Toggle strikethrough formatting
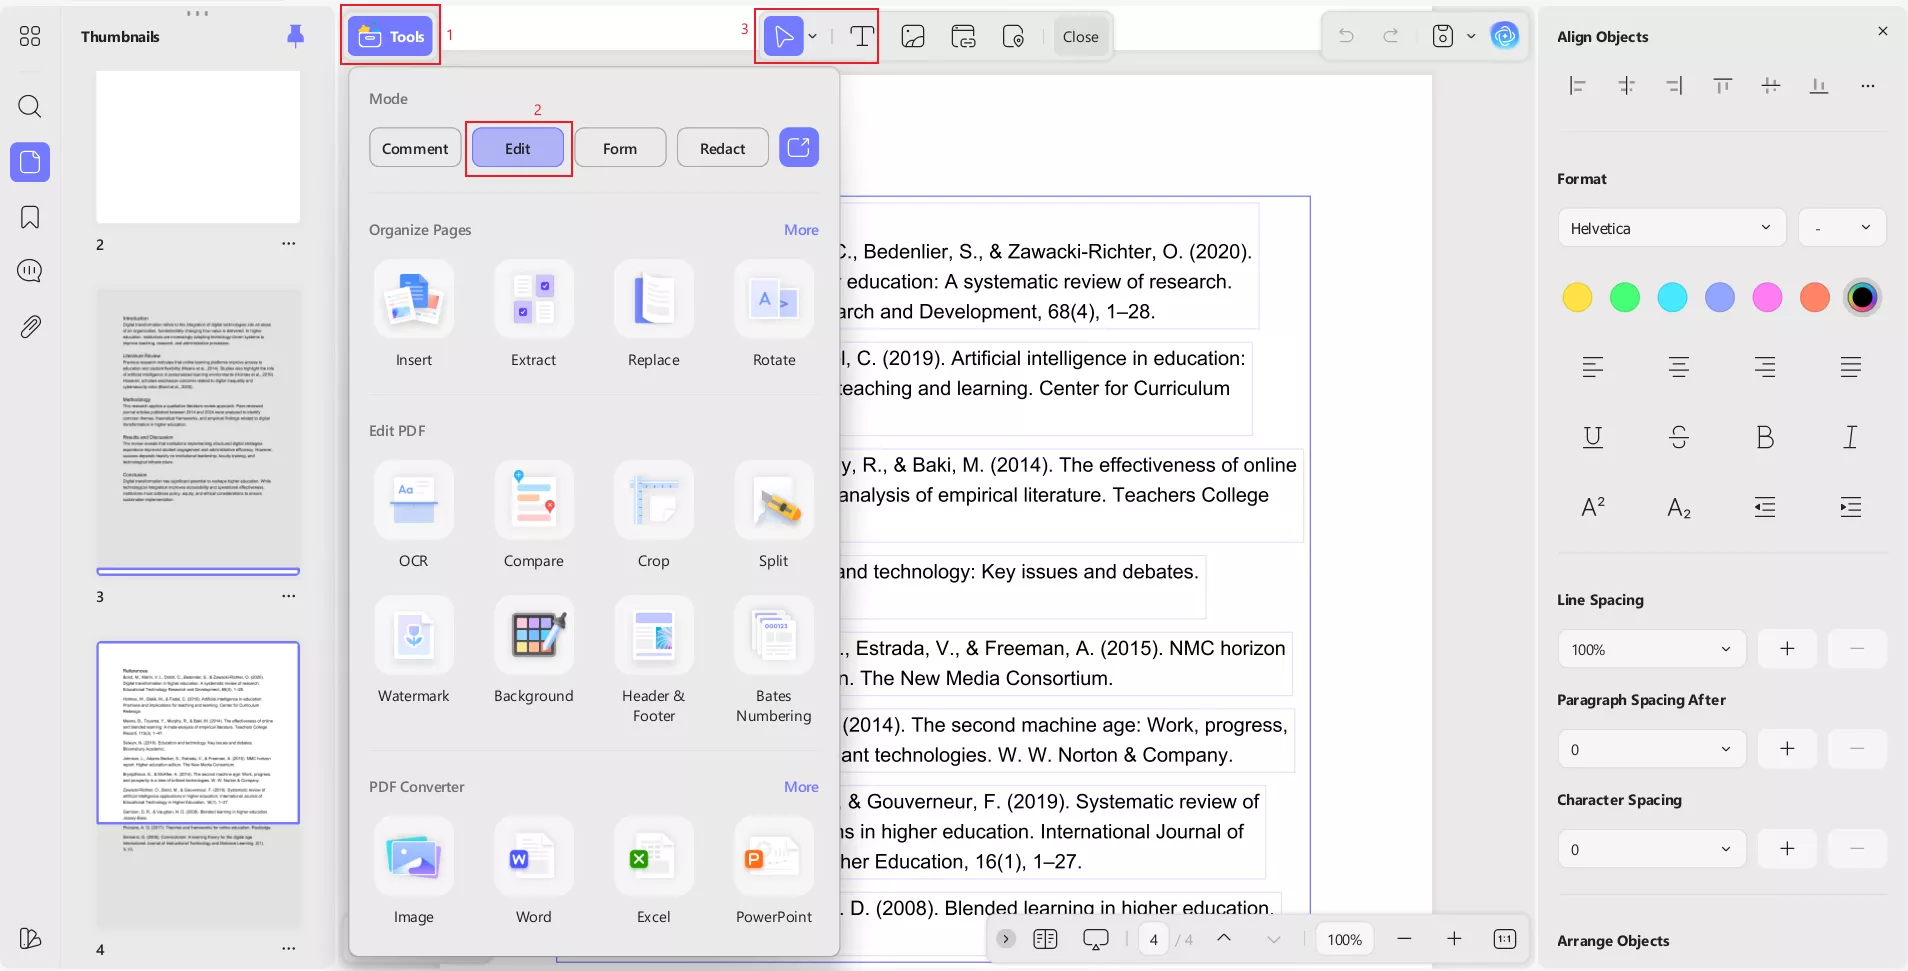The image size is (1908, 971). (x=1679, y=437)
